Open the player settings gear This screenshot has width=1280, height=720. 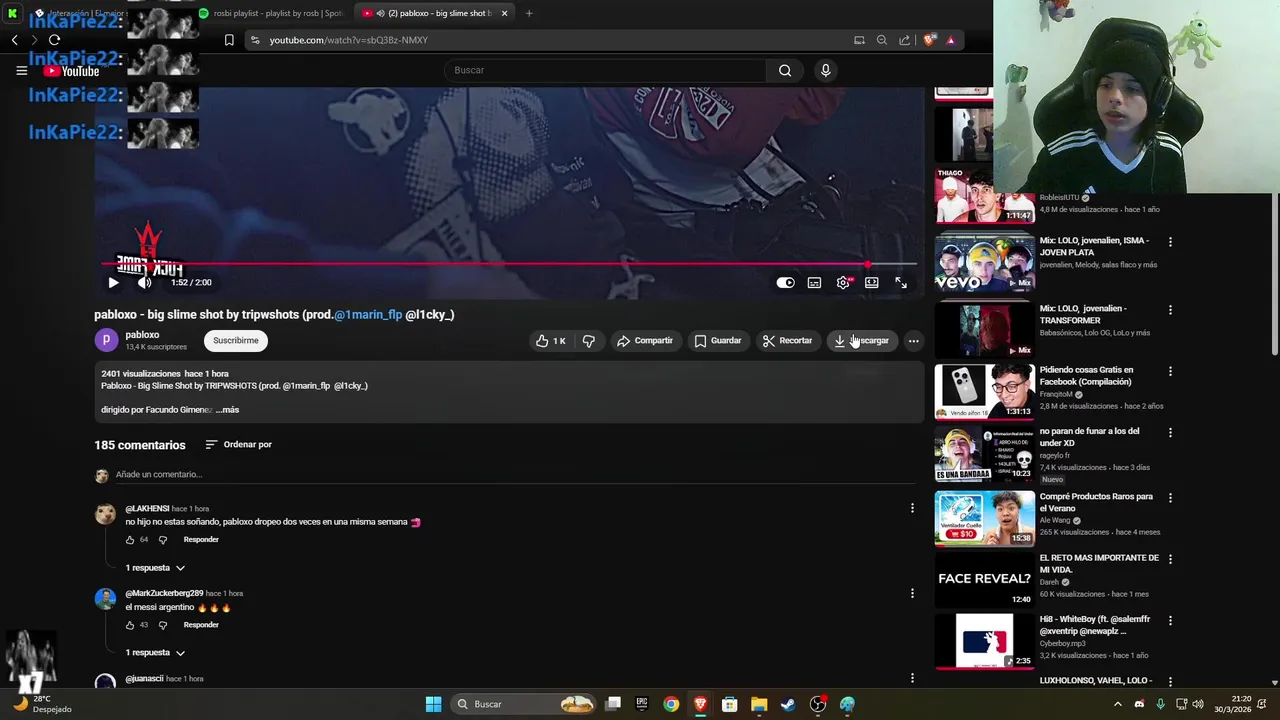[843, 283]
